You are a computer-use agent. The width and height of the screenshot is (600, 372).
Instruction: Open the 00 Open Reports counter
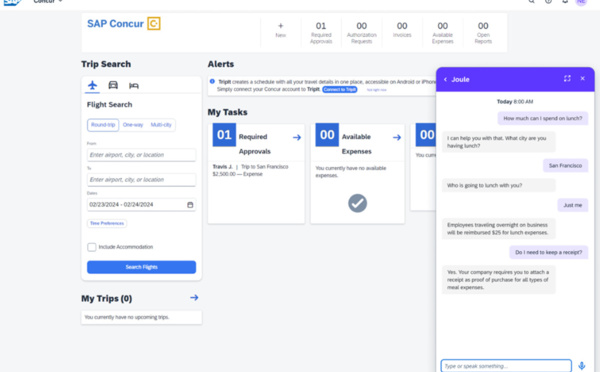483,32
